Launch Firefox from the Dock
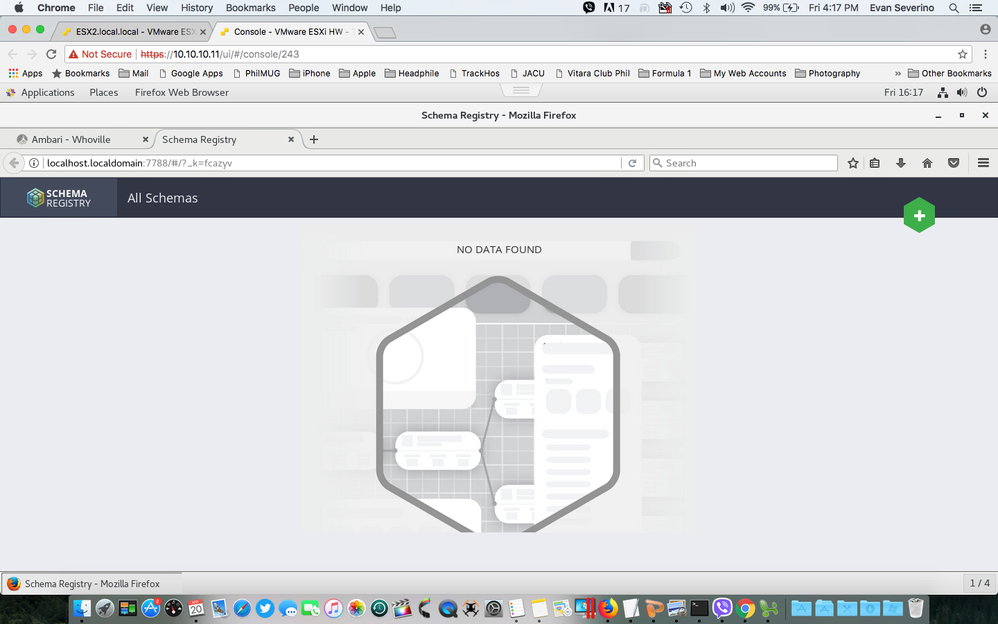 click(x=608, y=608)
